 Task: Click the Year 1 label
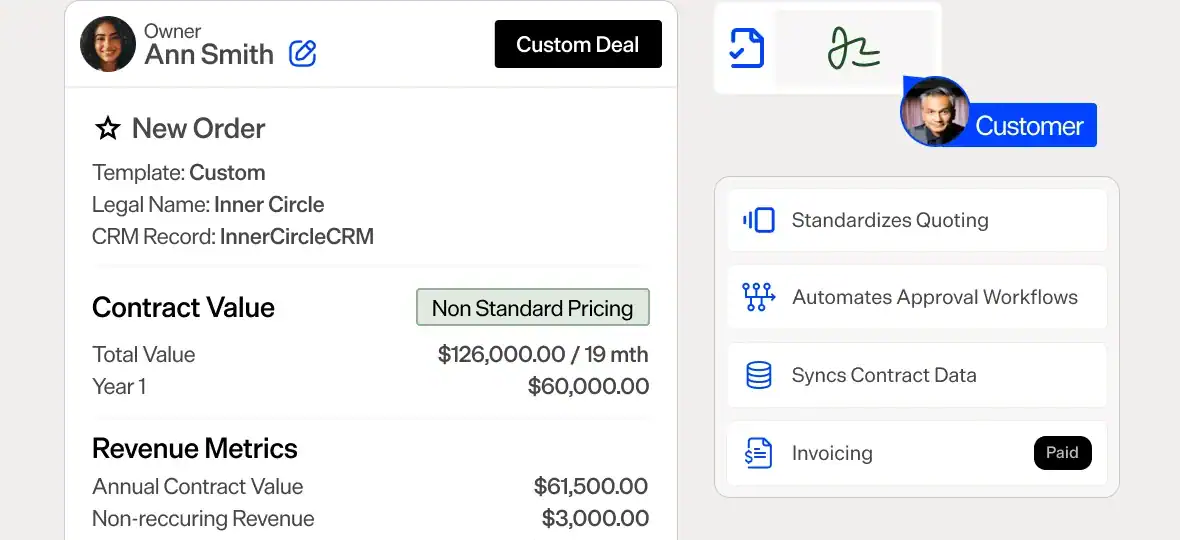tap(119, 387)
